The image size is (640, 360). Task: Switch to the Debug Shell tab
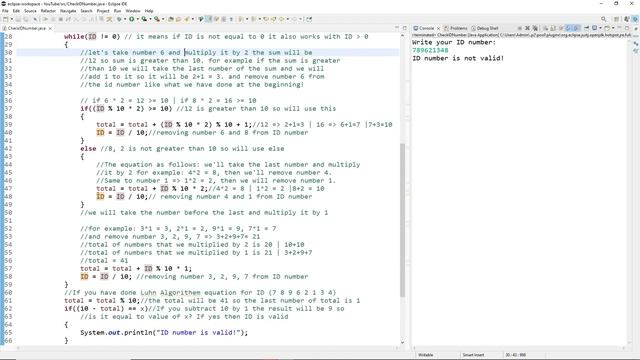click(x=484, y=28)
